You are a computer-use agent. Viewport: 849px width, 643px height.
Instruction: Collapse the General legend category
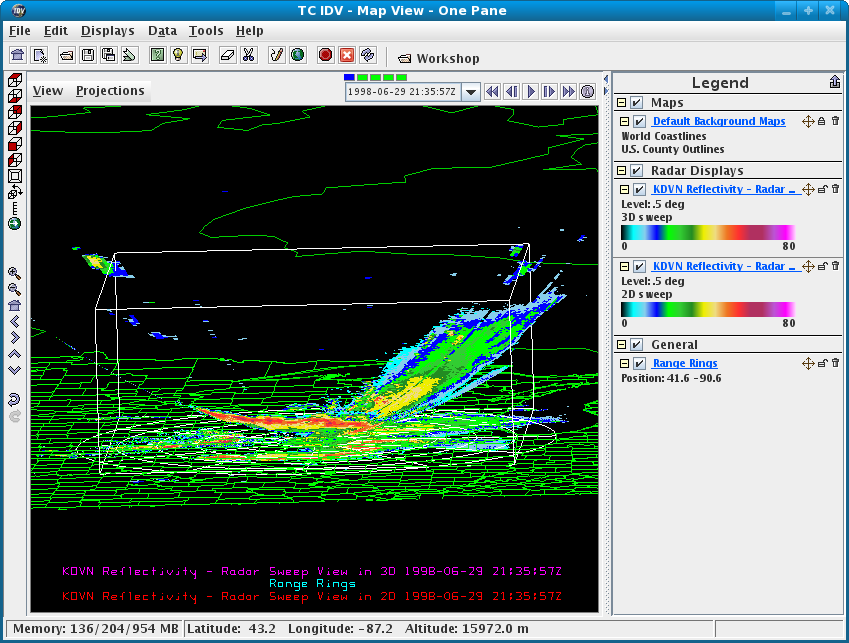point(622,345)
